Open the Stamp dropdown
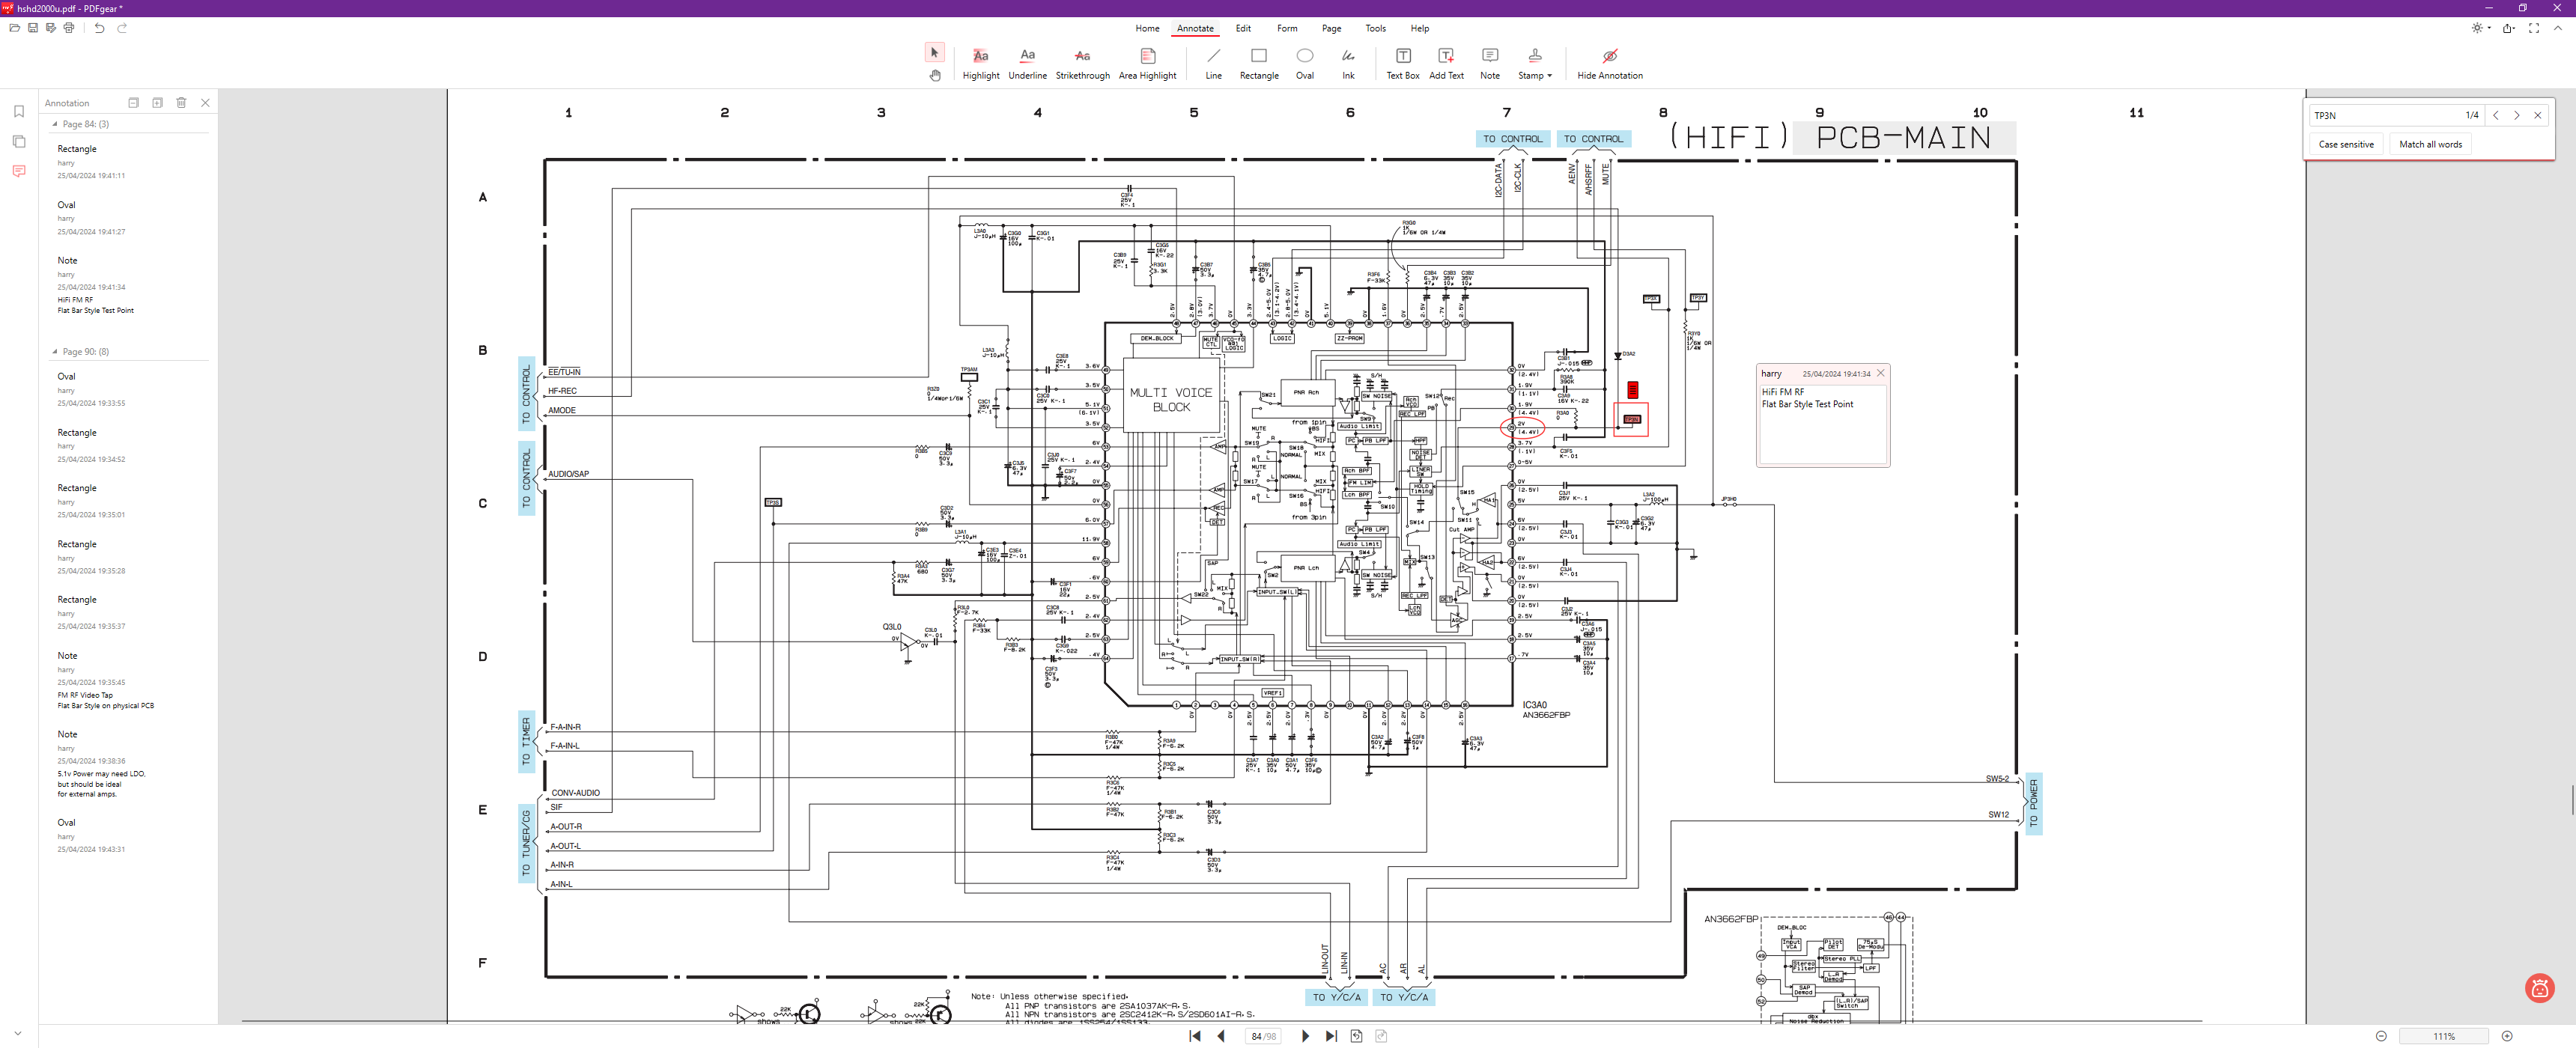The height and width of the screenshot is (1048, 2576). click(1535, 62)
